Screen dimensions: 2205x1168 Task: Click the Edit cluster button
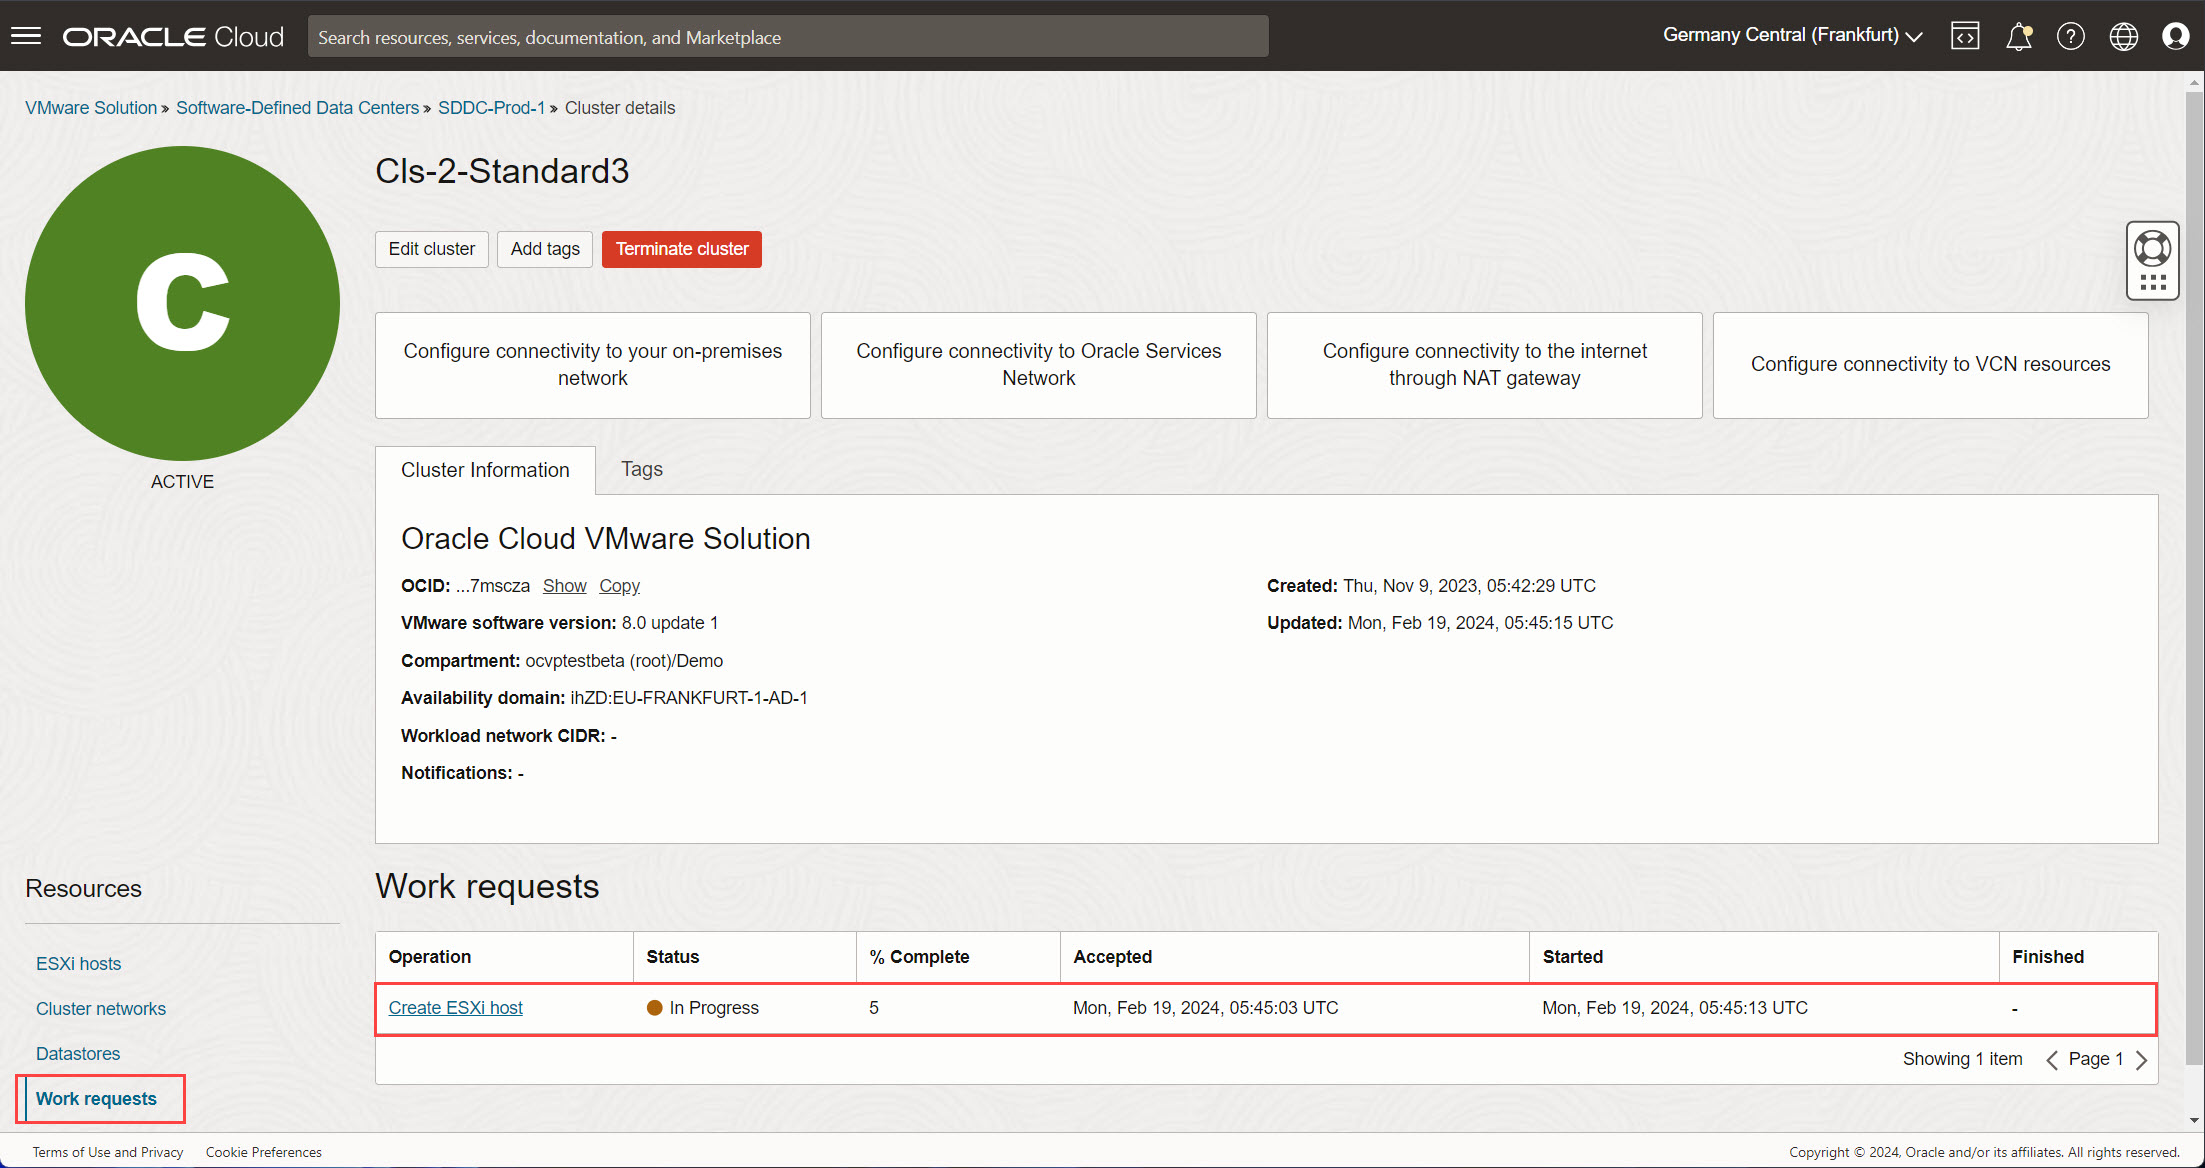(432, 249)
